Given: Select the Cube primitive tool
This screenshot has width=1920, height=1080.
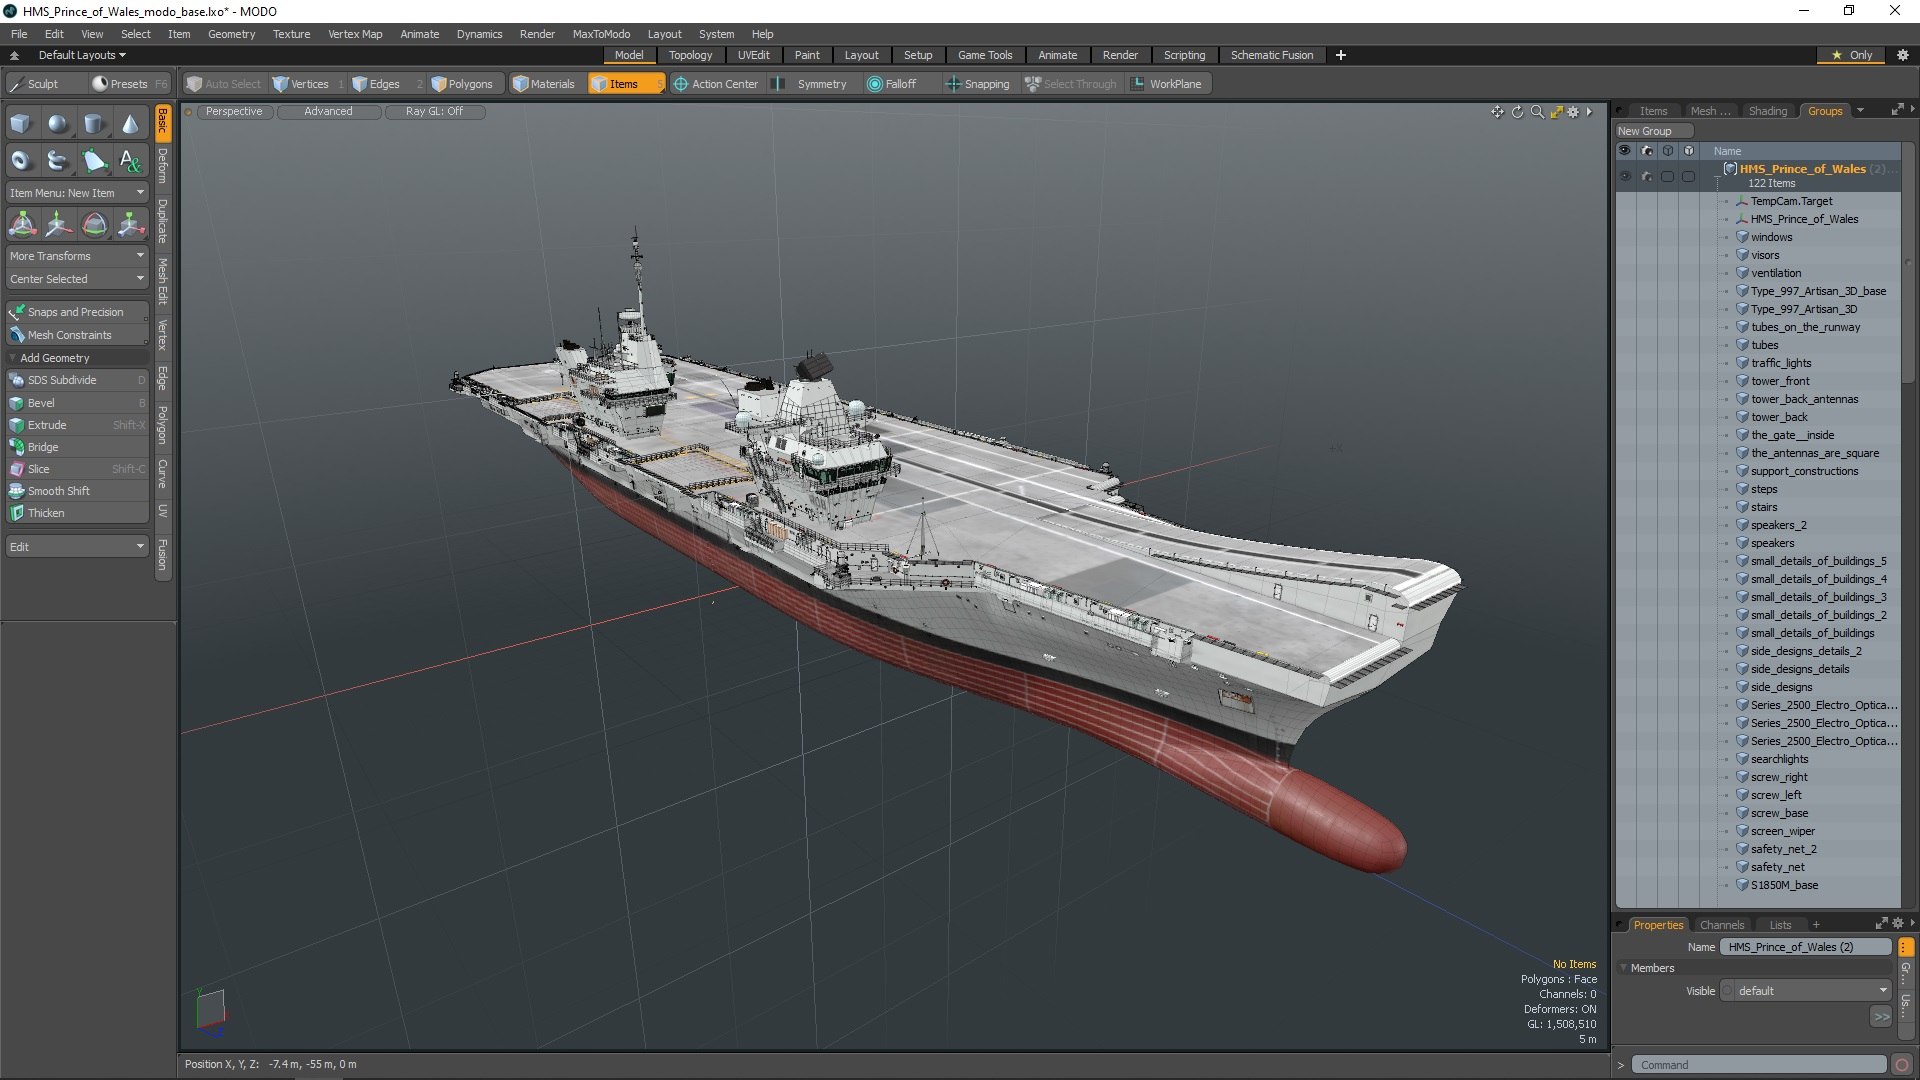Looking at the screenshot, I should point(21,124).
